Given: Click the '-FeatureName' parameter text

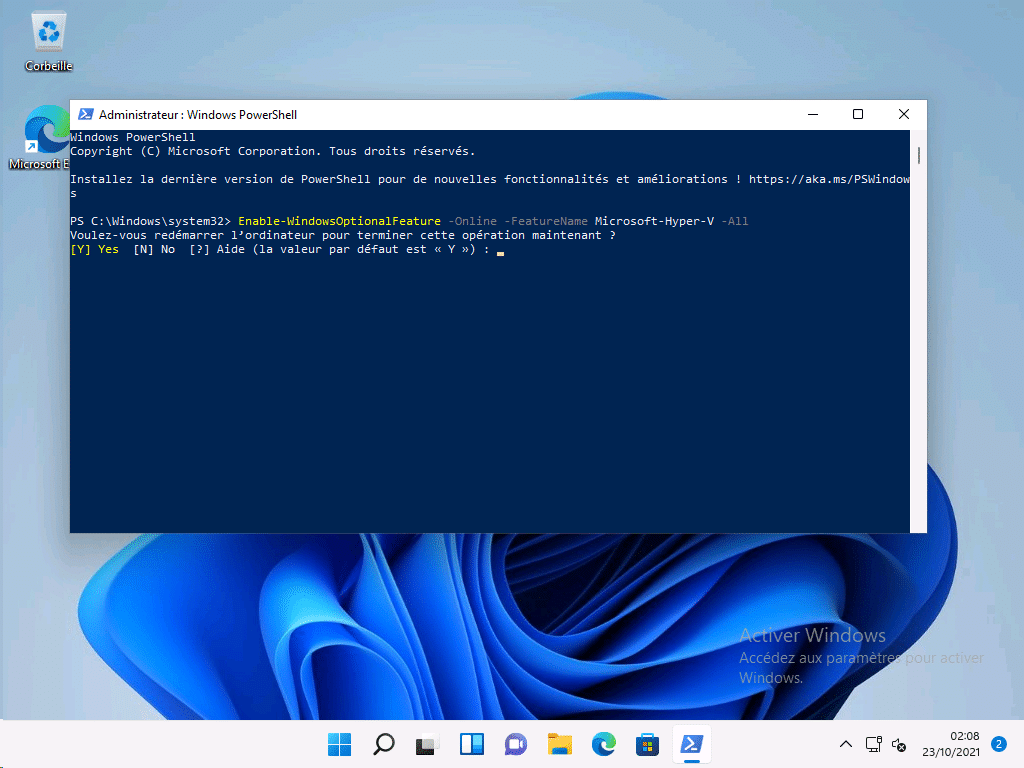Looking at the screenshot, I should [545, 221].
